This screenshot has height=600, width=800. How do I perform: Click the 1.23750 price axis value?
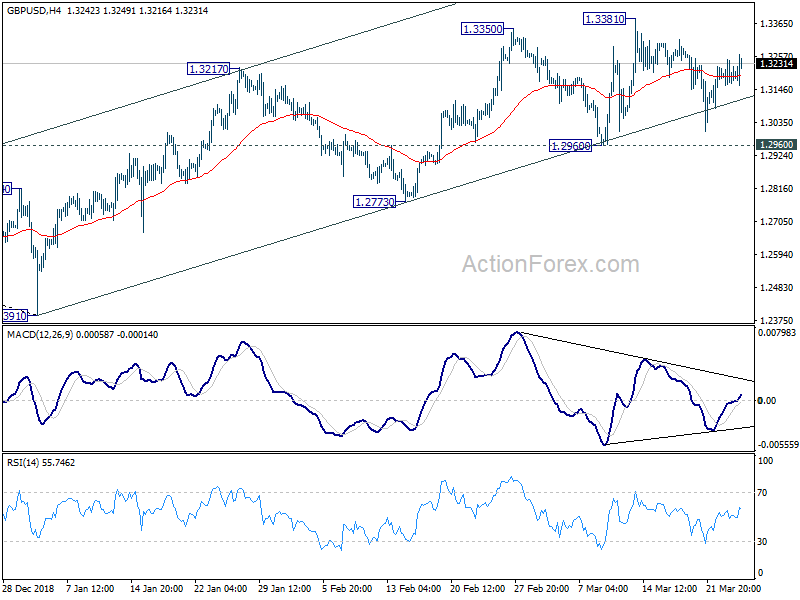[x=777, y=320]
